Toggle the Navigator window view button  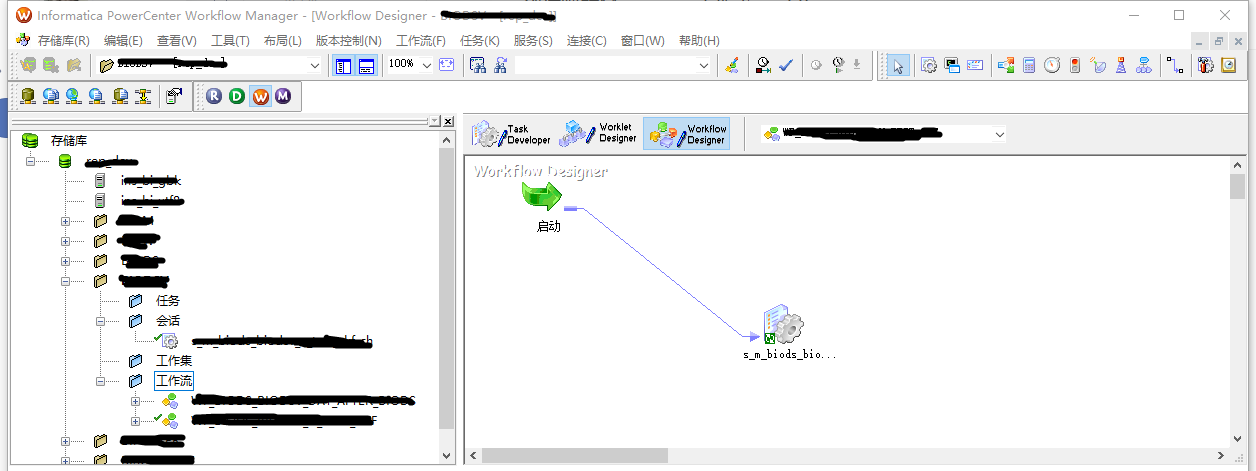point(343,65)
